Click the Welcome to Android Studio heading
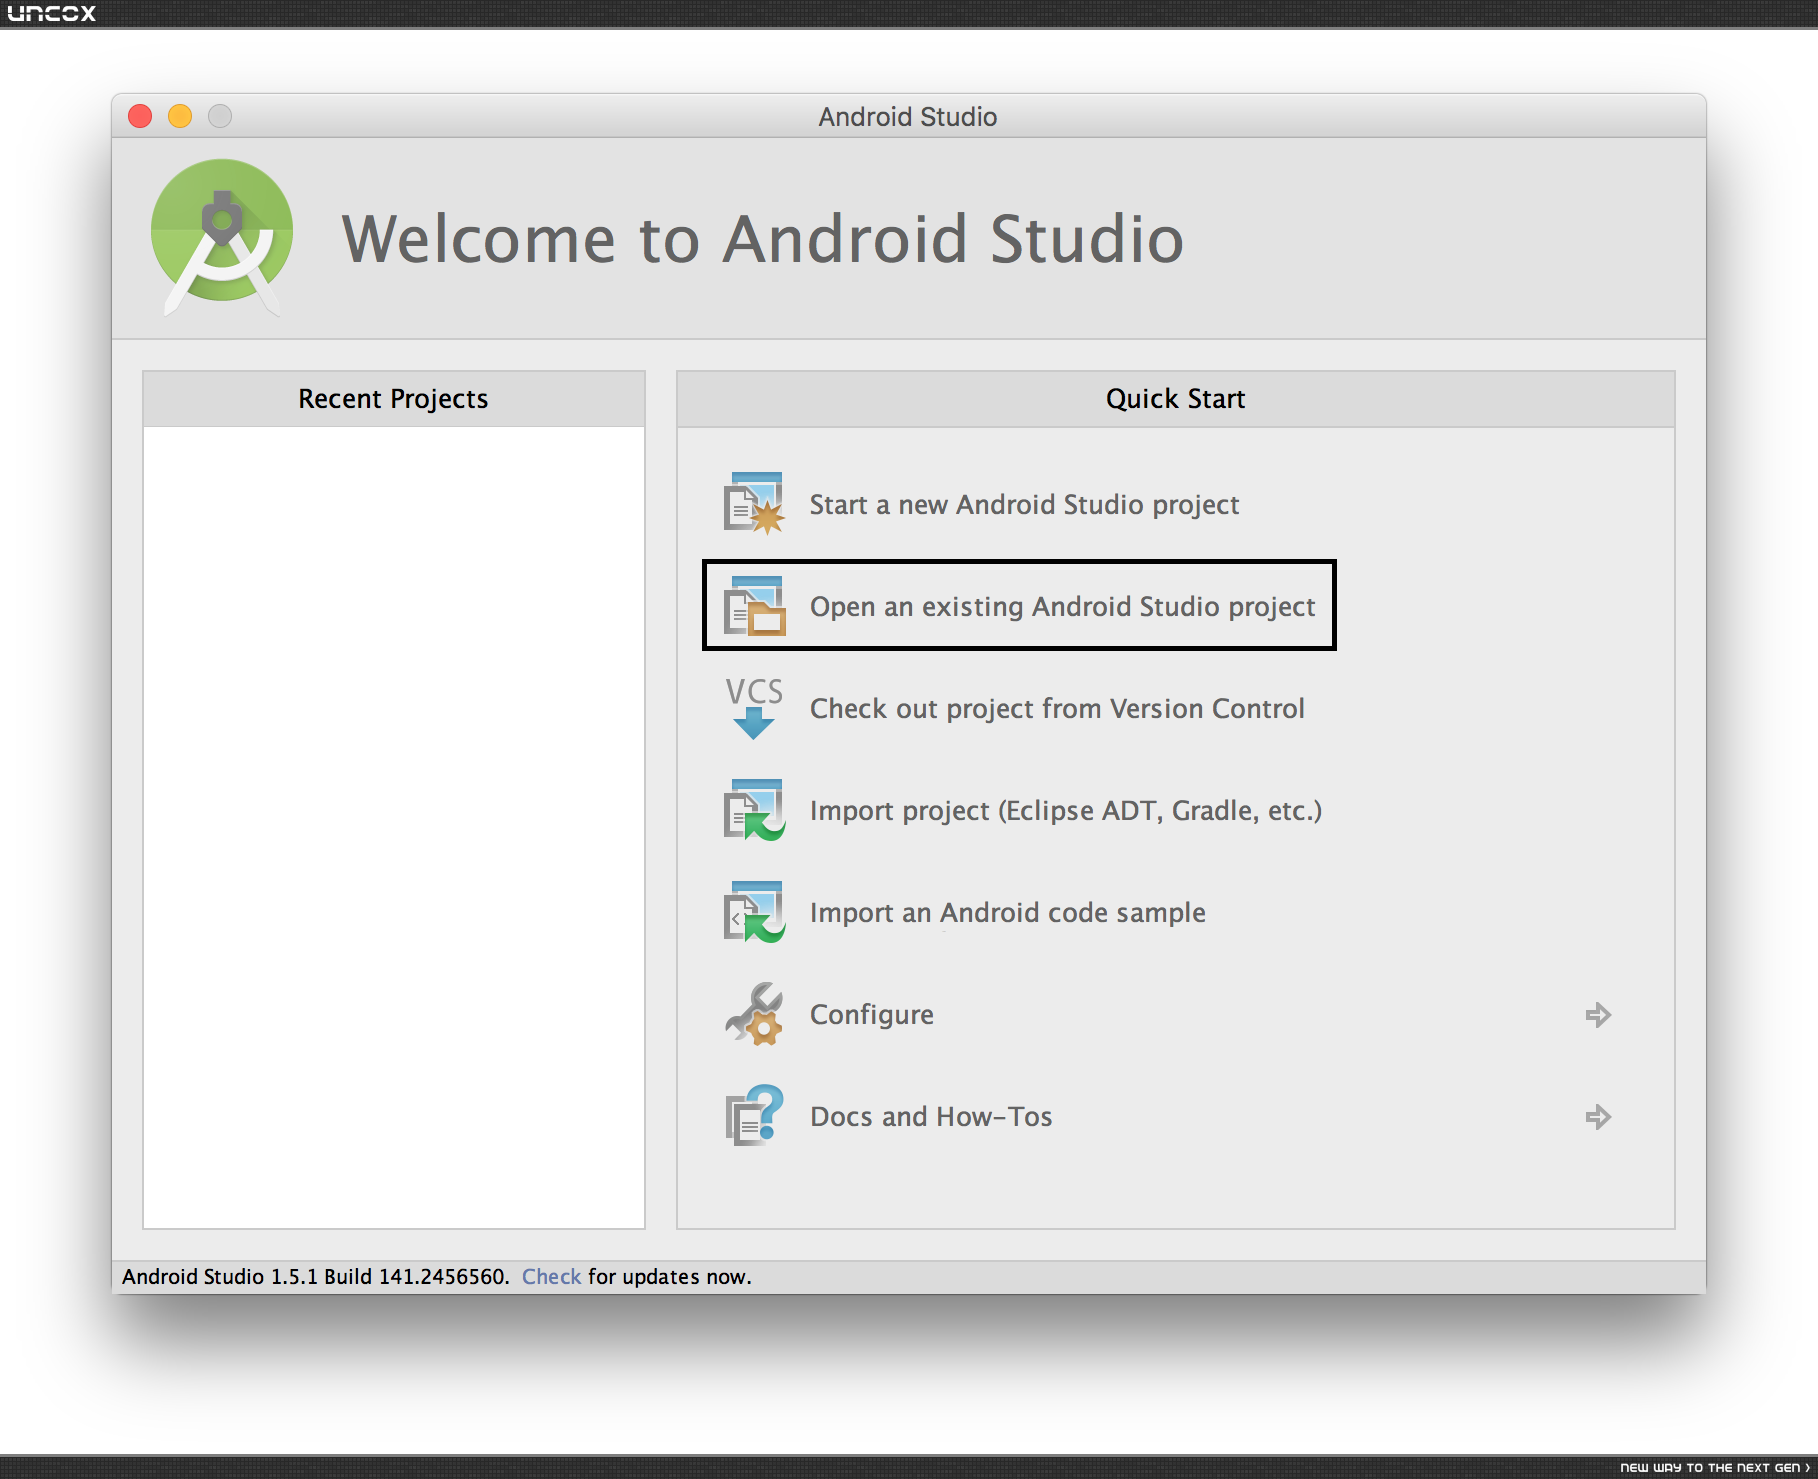The height and width of the screenshot is (1479, 1818). coord(763,239)
